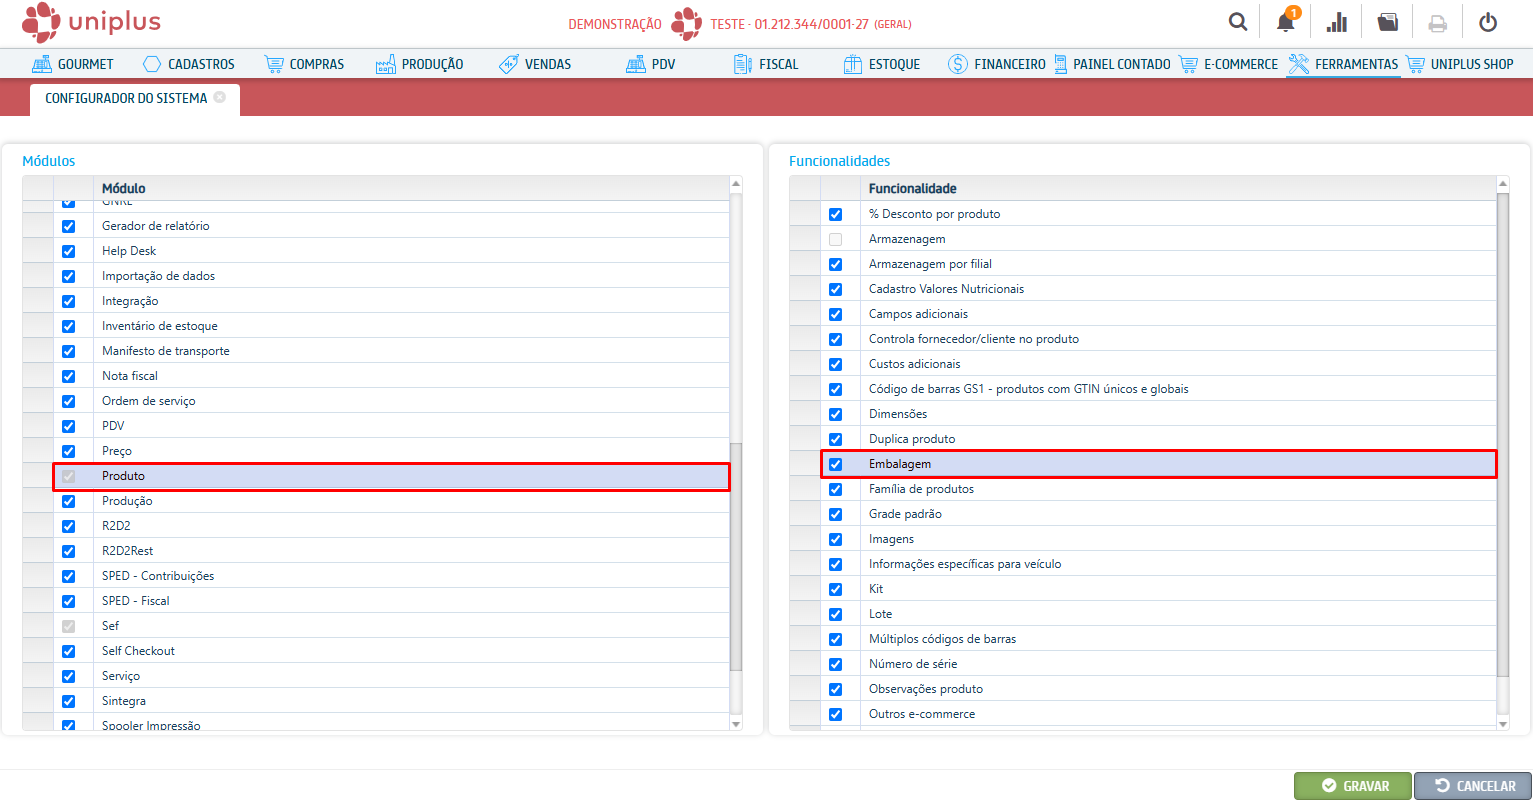Close the Configurador do Sistema tab

pos(220,98)
